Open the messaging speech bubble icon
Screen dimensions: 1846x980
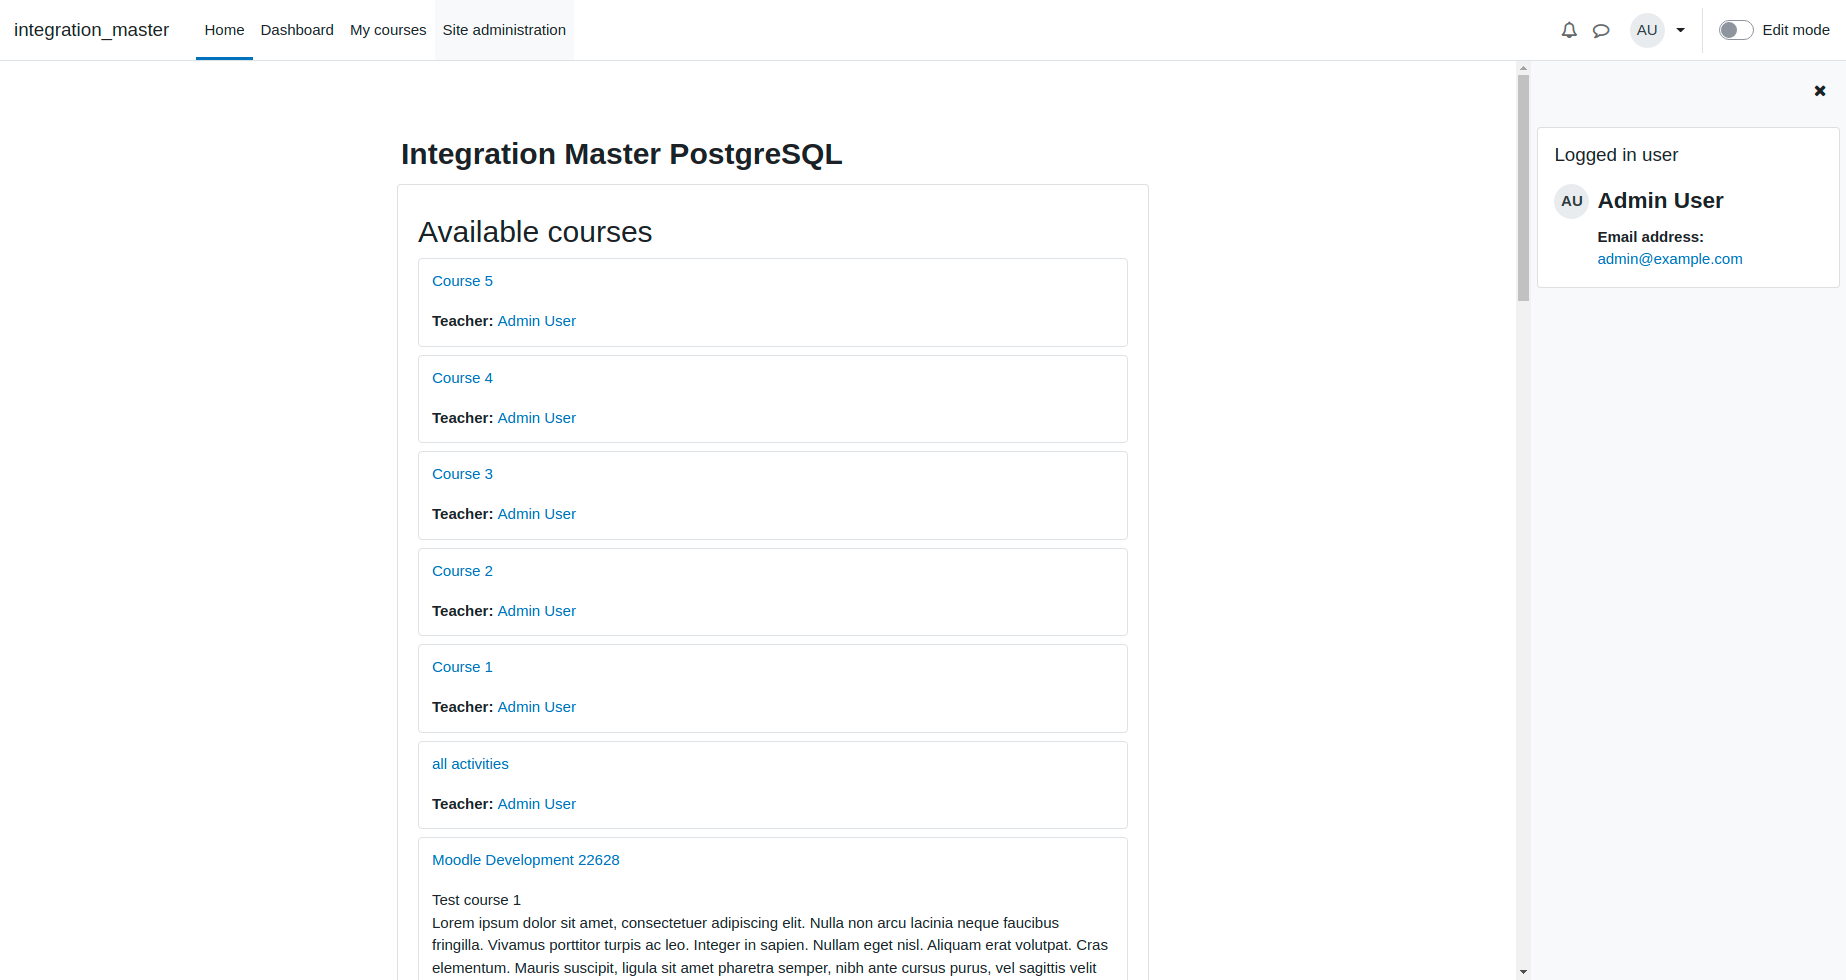1601,30
